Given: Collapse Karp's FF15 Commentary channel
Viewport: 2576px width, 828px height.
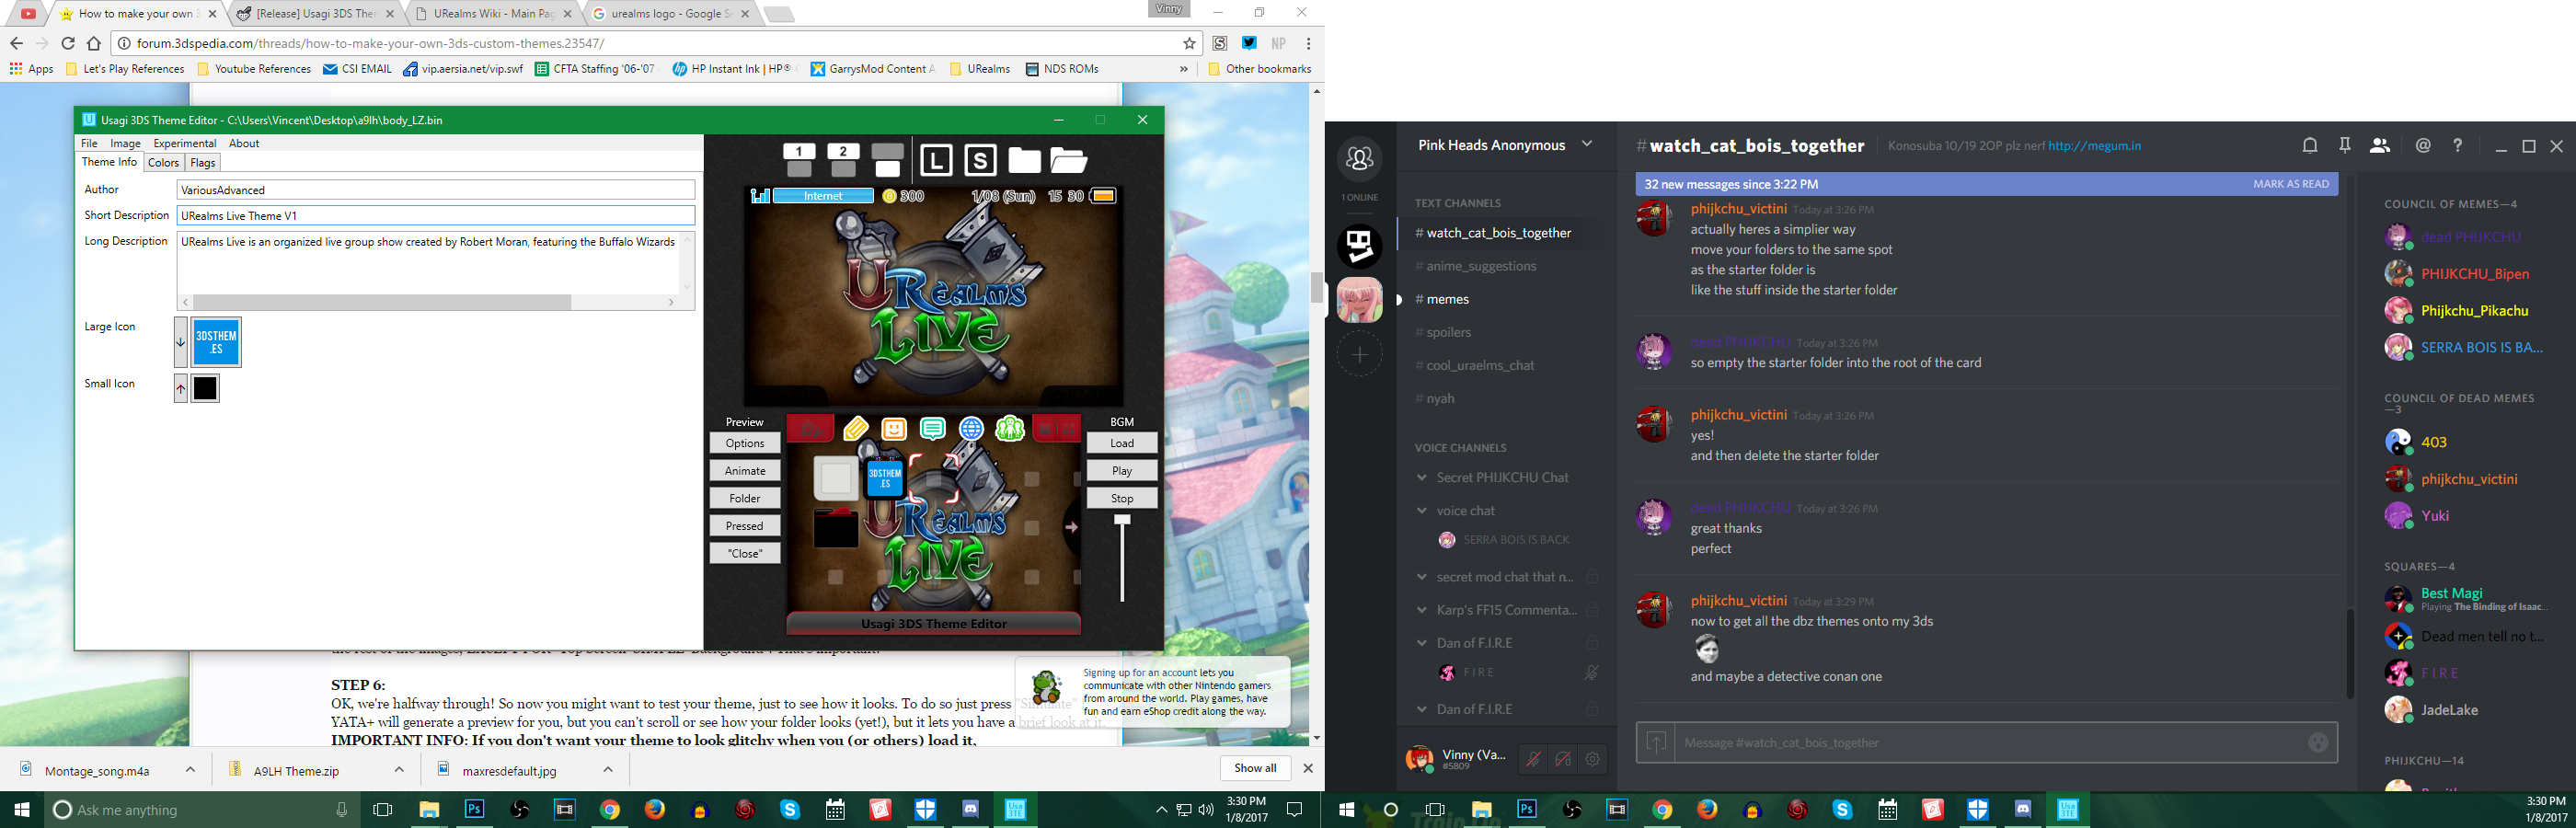Looking at the screenshot, I should tap(1422, 610).
